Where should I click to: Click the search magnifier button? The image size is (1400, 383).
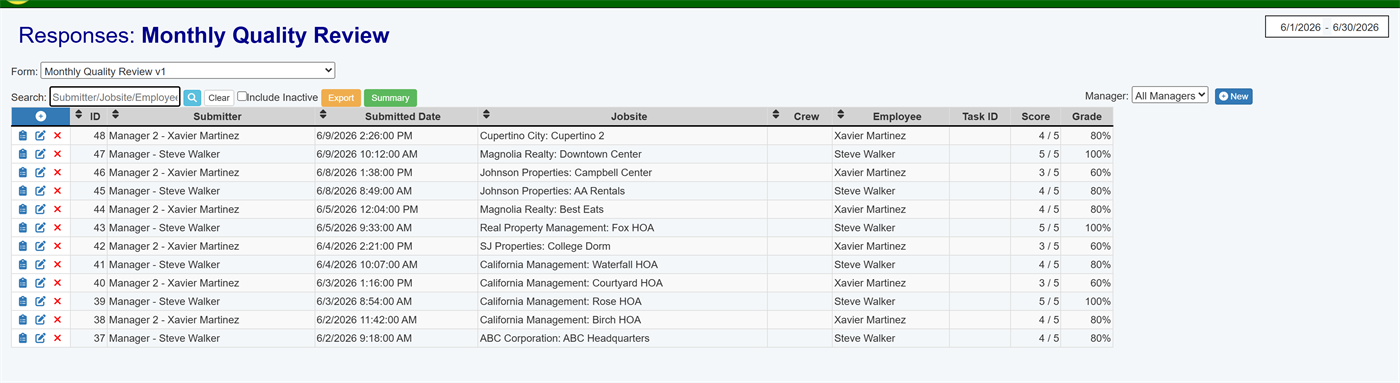(x=192, y=98)
